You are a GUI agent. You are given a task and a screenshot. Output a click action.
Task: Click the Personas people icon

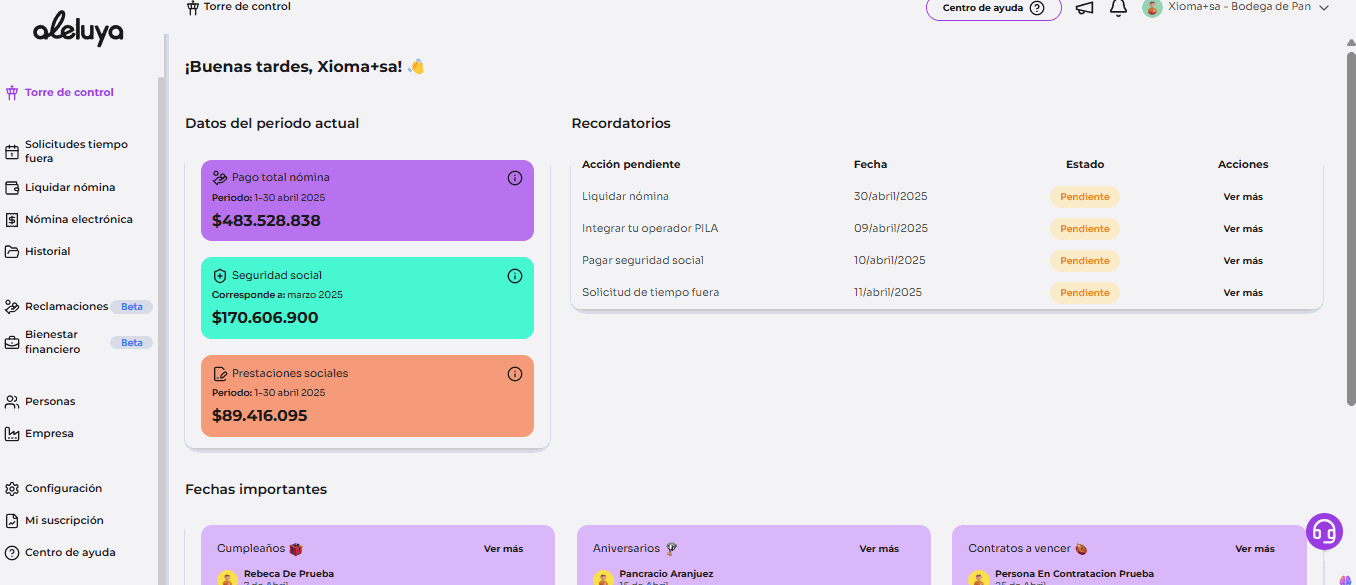coord(12,401)
